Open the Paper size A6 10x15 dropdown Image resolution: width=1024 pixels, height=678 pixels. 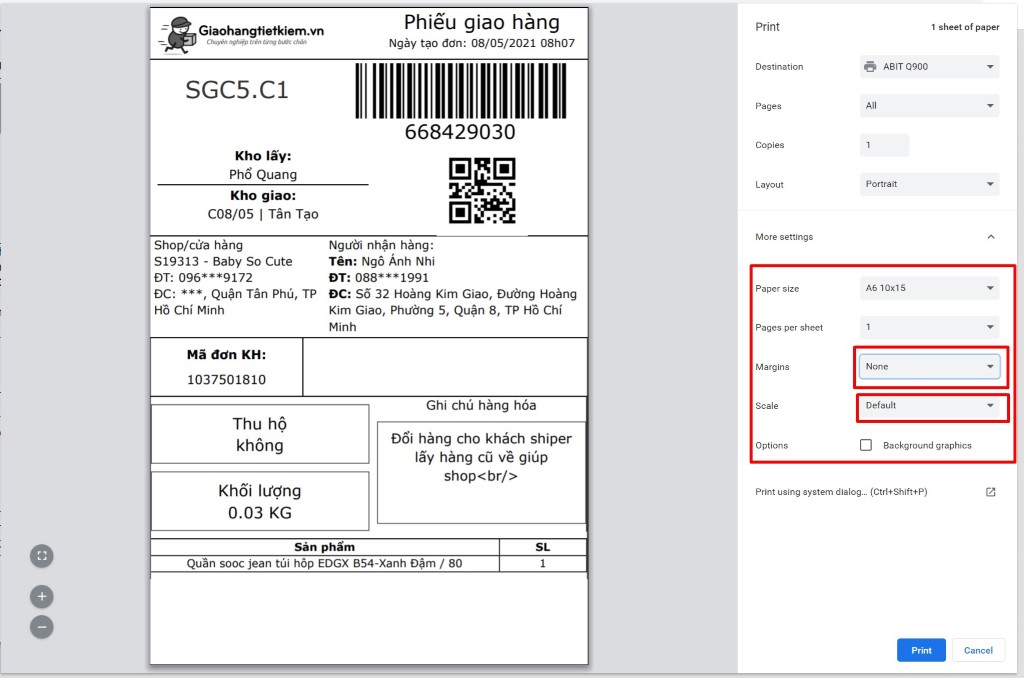coord(929,288)
